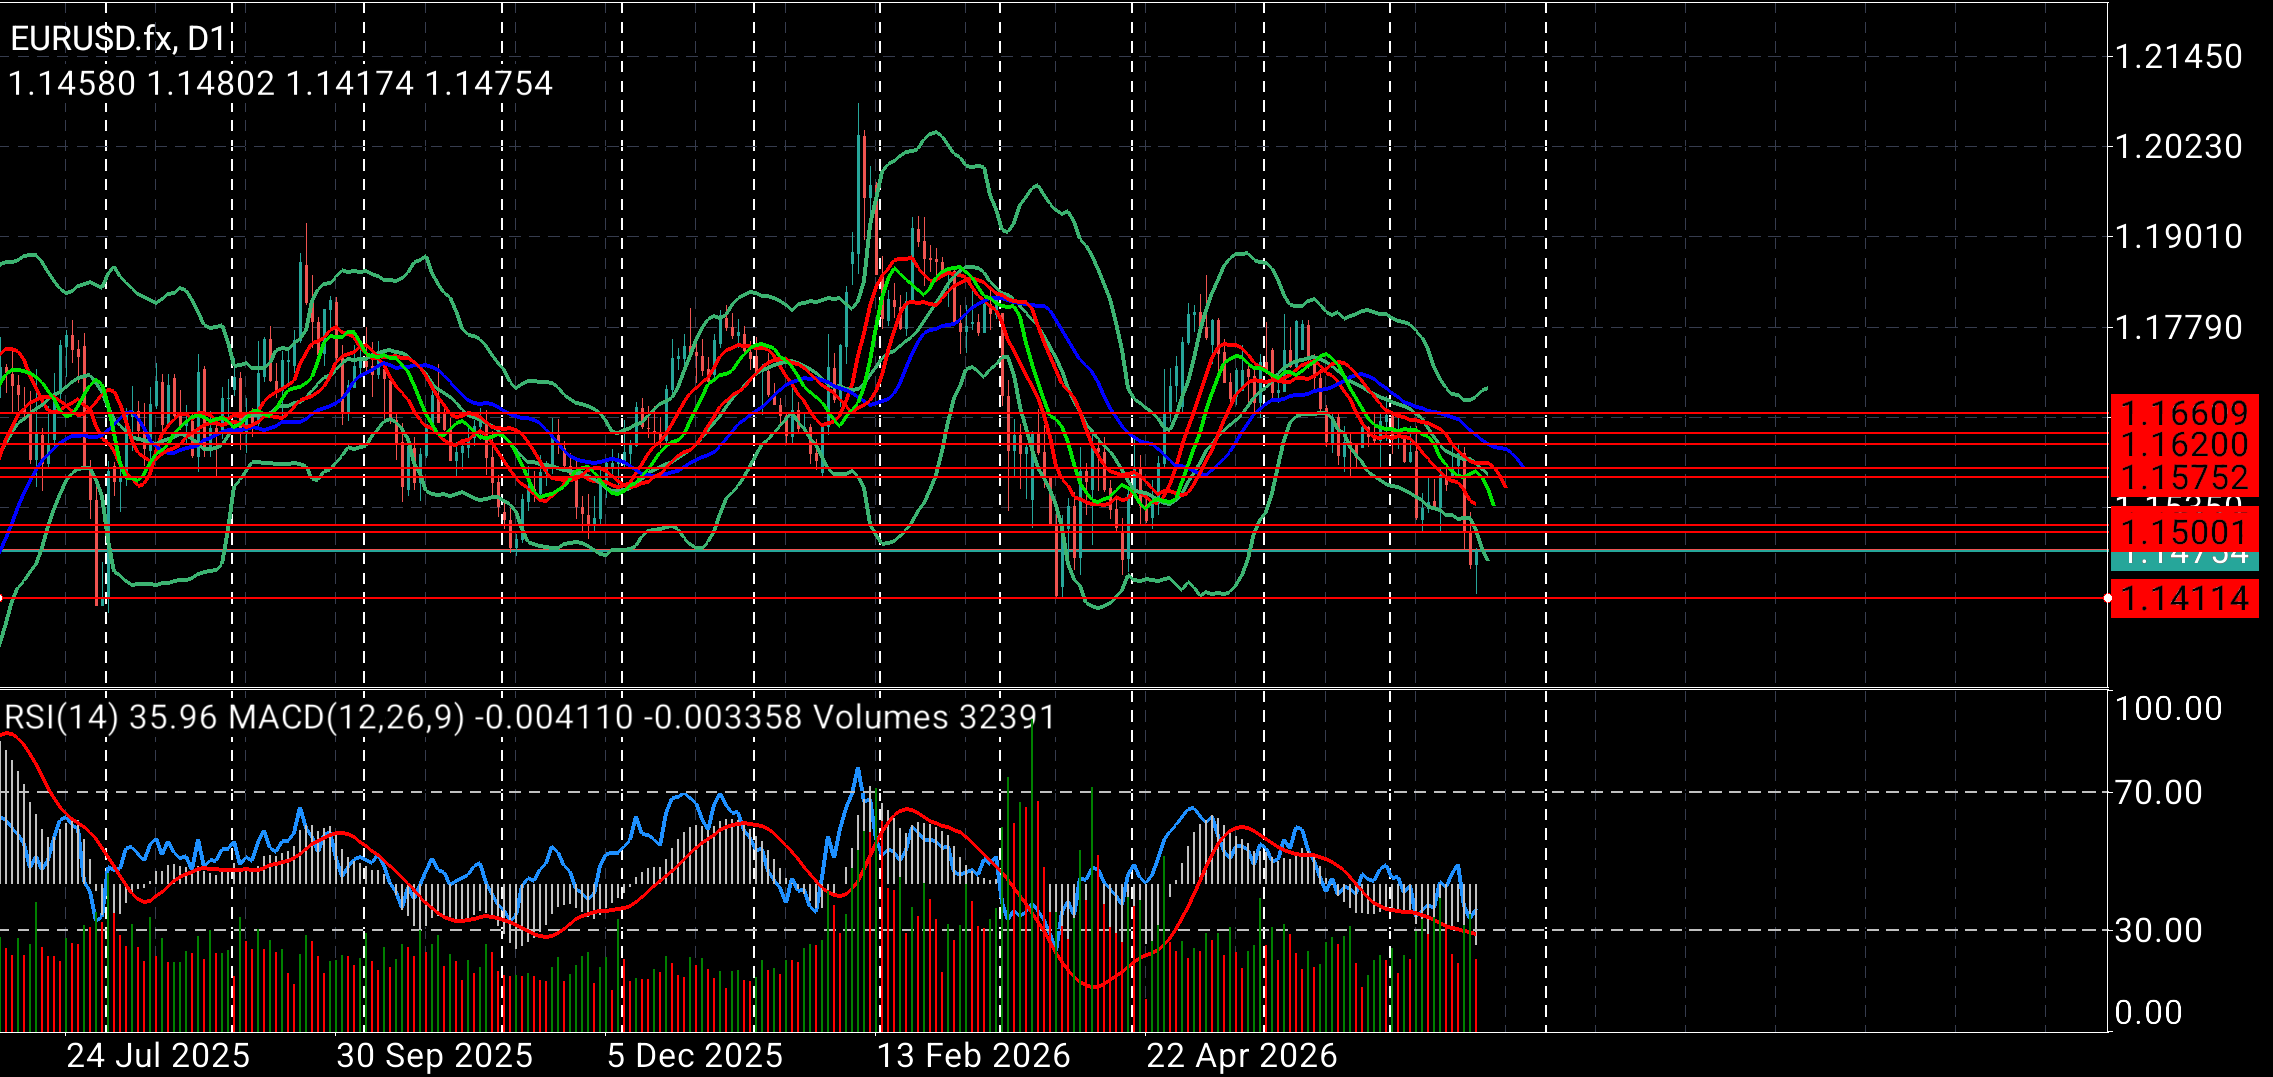This screenshot has height=1077, width=2273.
Task: Tap the 100.00 indicator scale label
Action: pyautogui.click(x=2169, y=709)
